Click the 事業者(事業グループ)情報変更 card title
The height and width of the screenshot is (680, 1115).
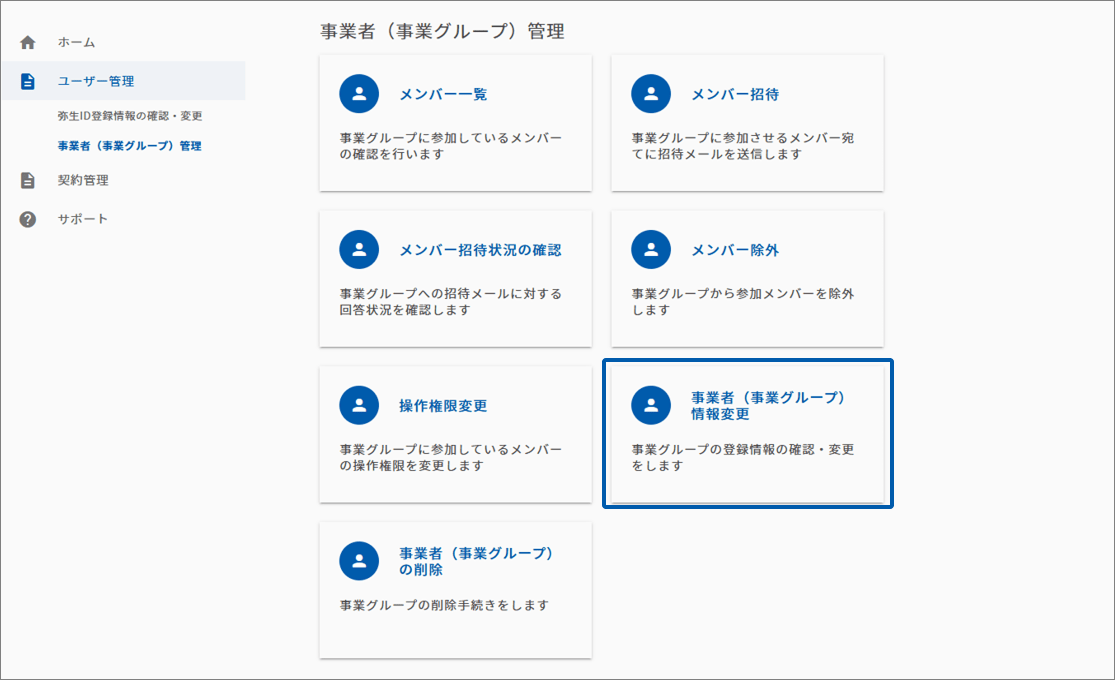tap(768, 405)
